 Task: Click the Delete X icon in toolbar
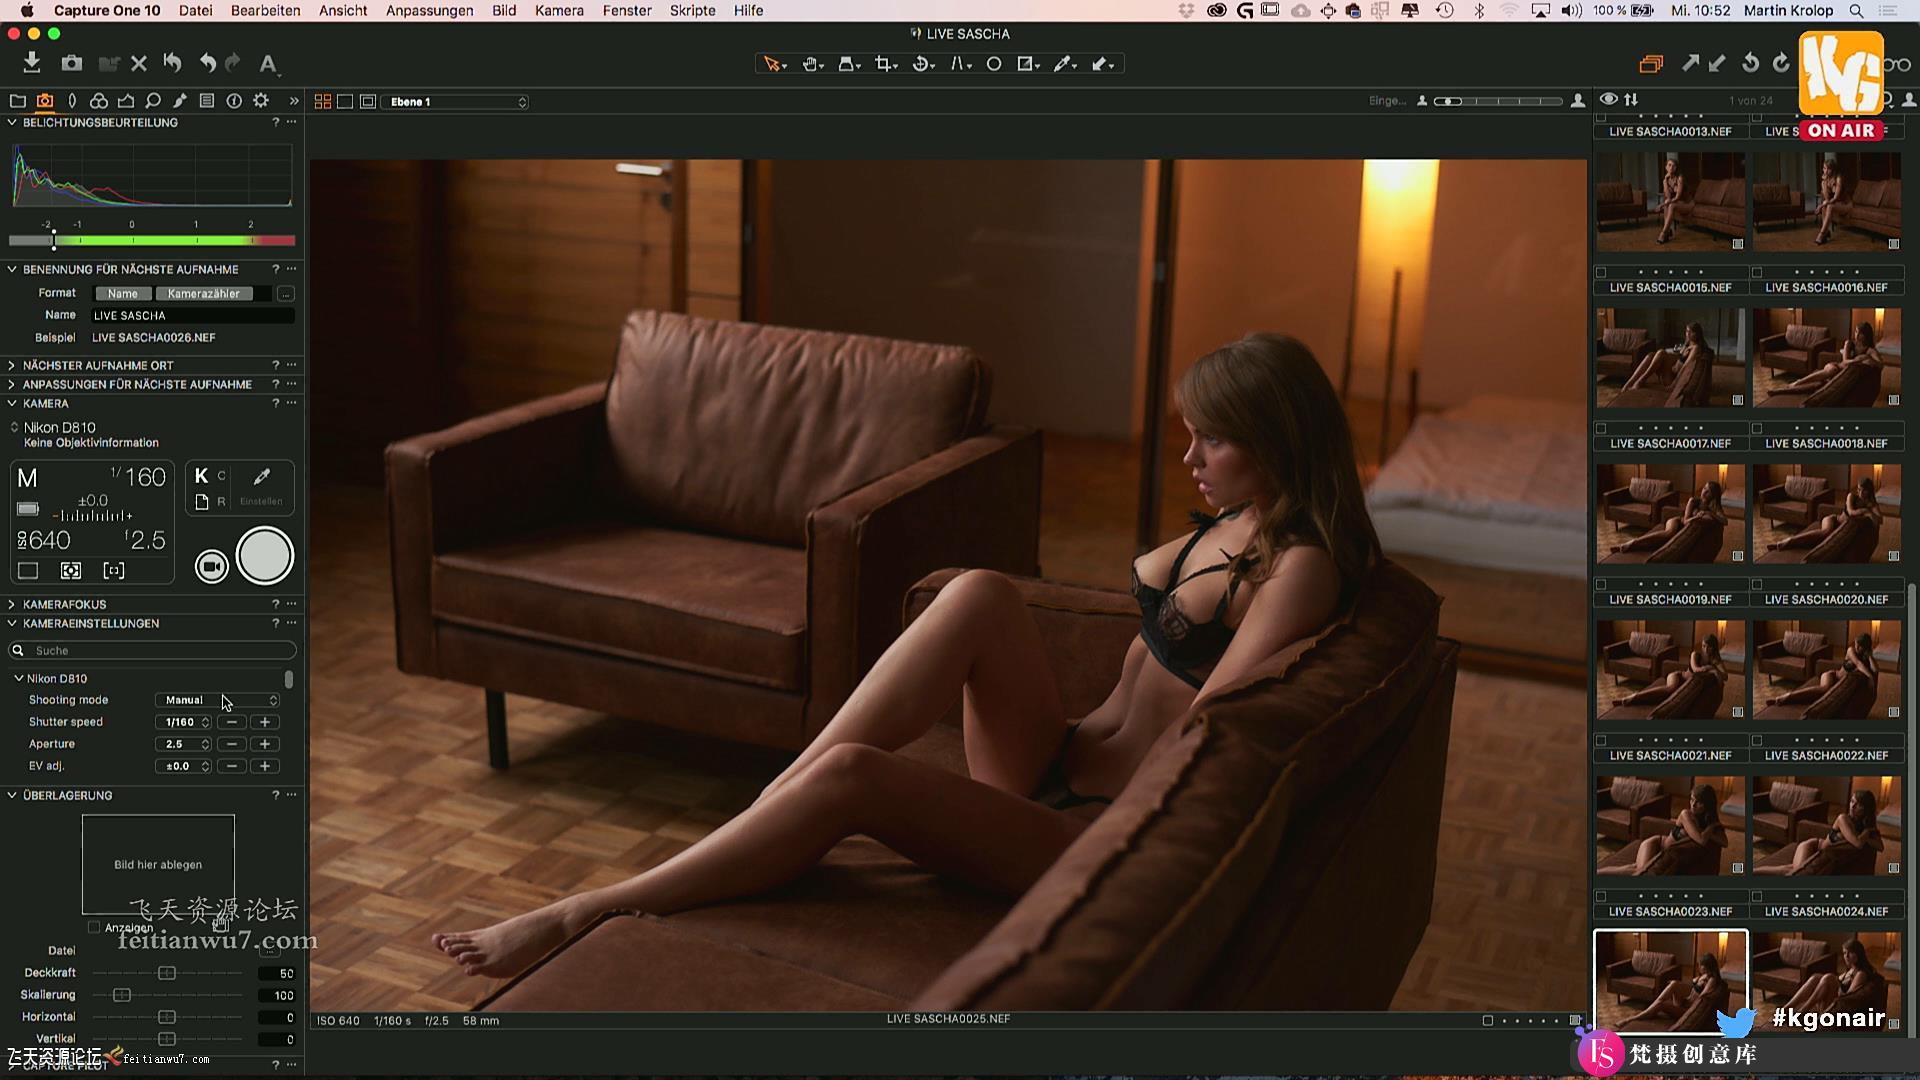139,63
